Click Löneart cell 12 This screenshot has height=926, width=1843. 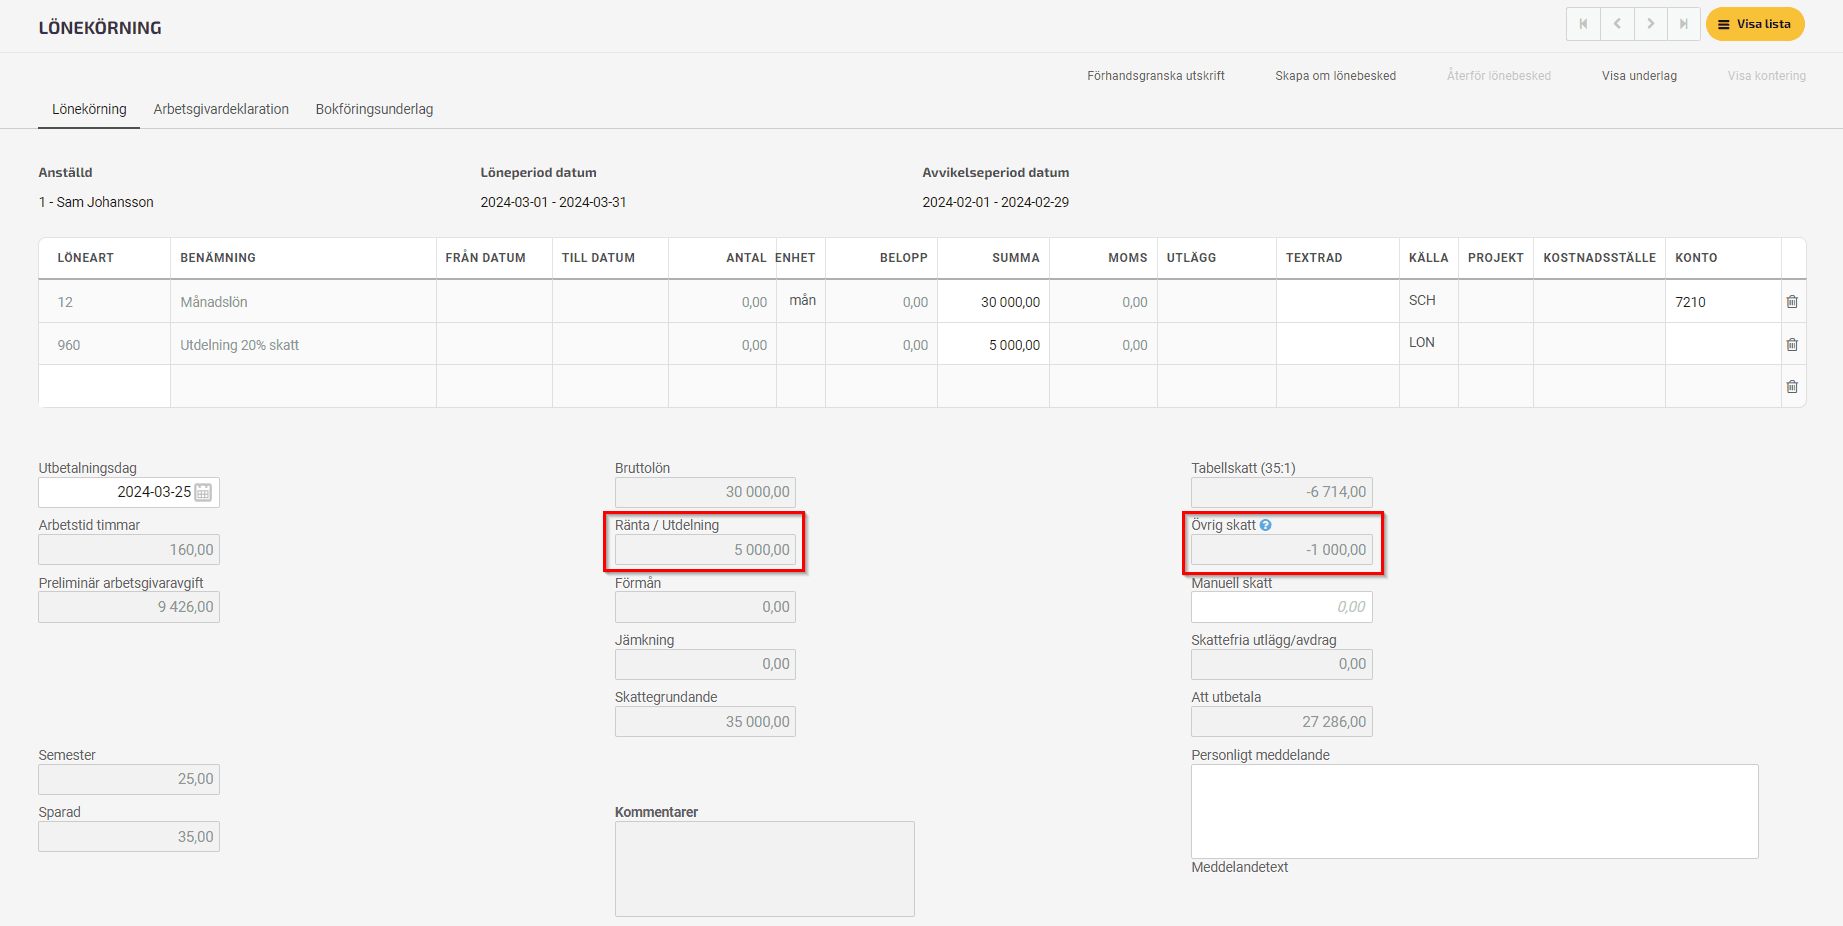104,302
